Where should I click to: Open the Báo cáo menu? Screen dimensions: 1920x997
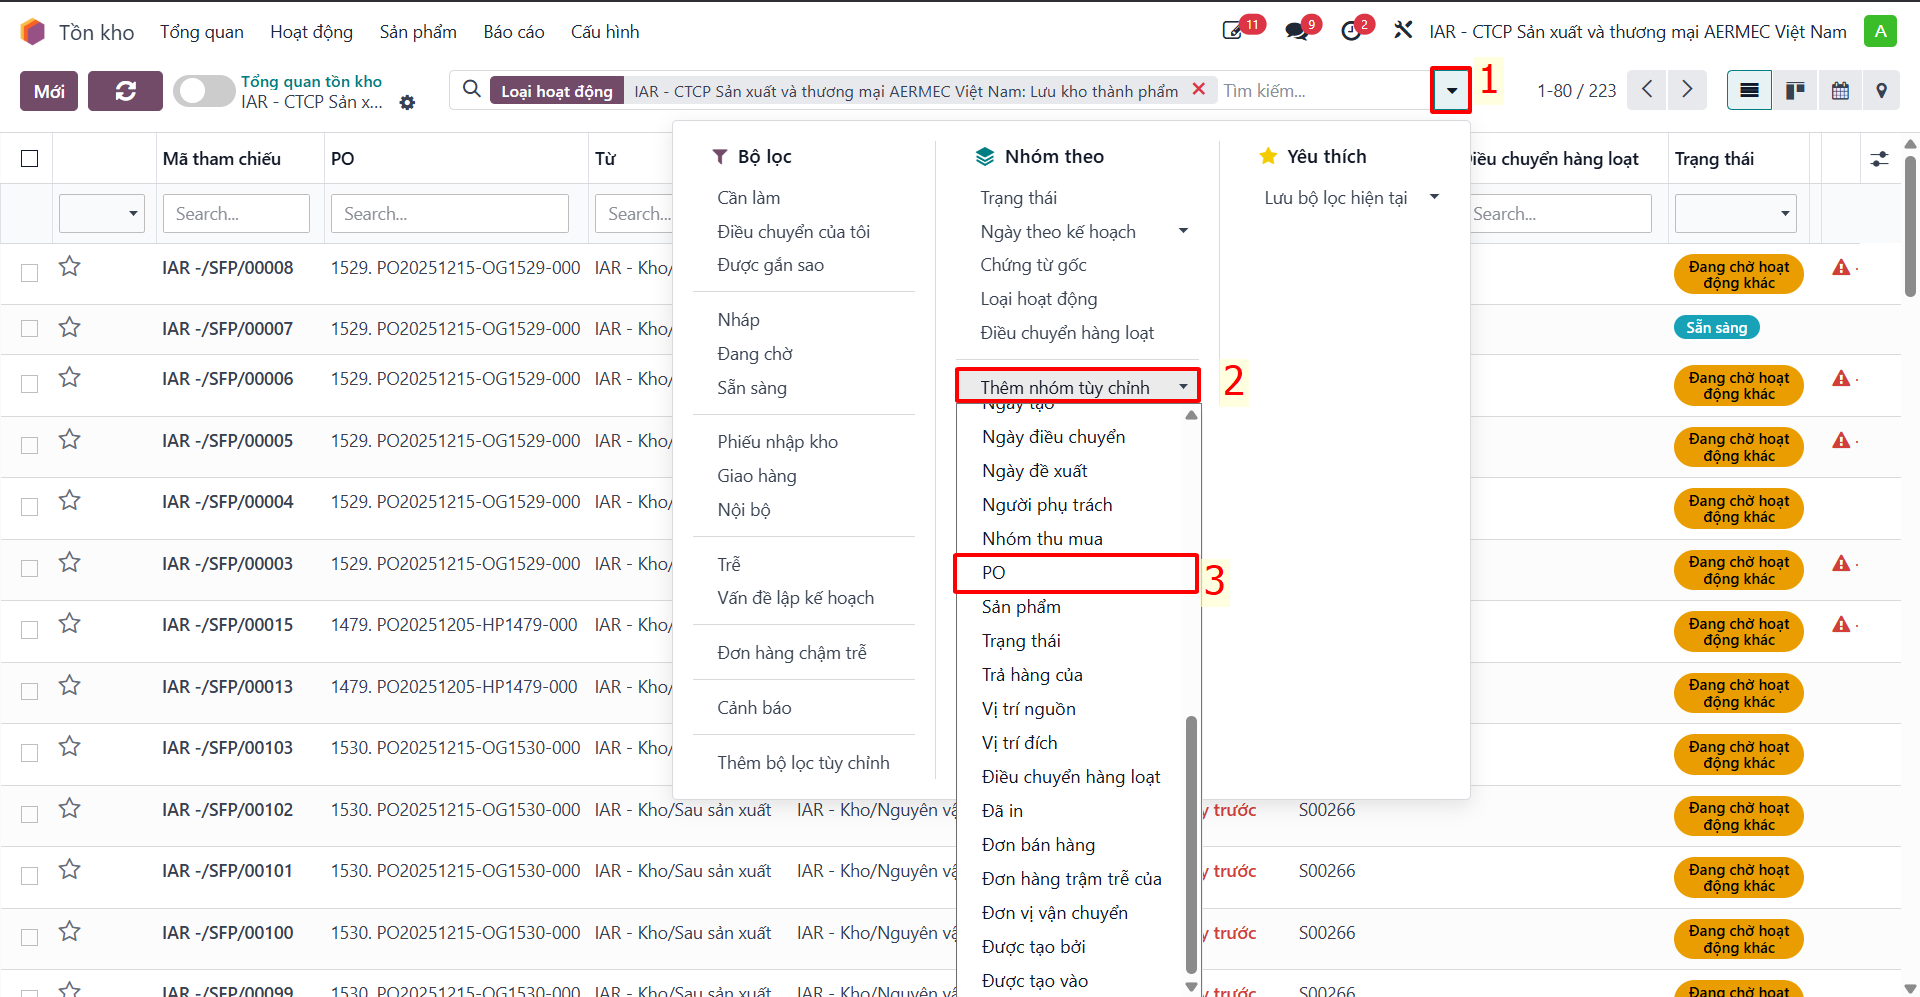tap(514, 32)
